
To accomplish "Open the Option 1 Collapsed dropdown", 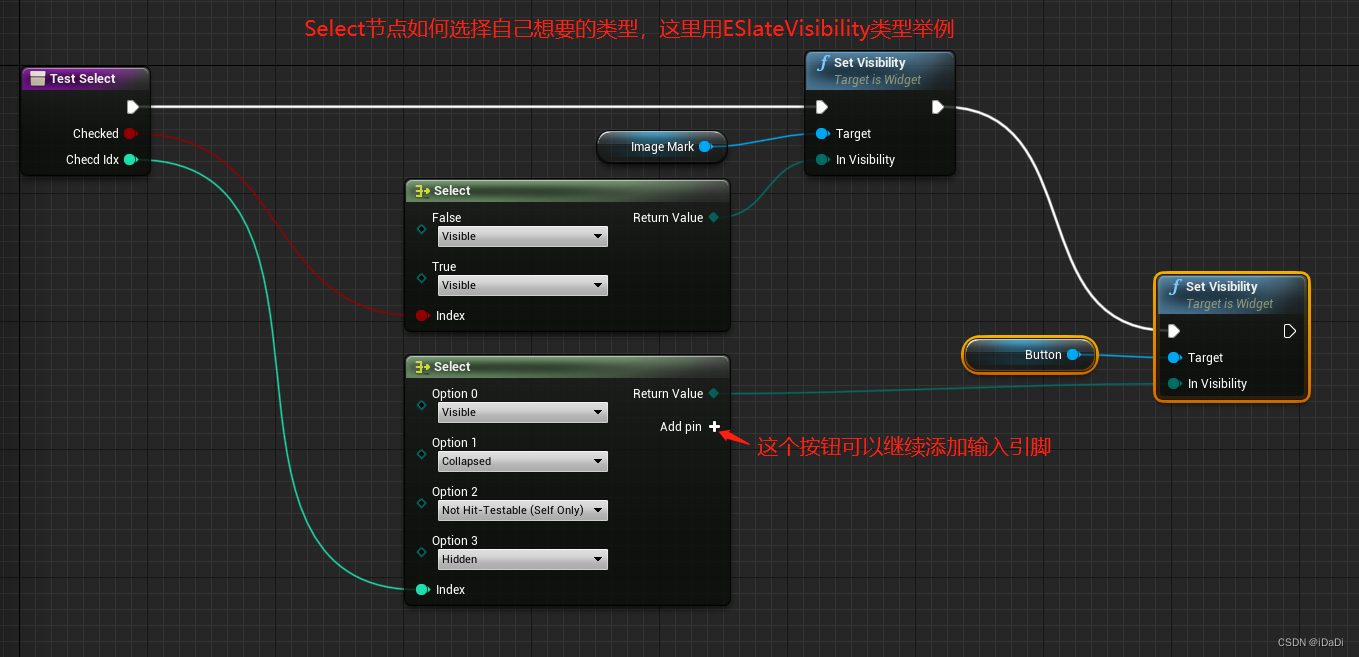I will (x=522, y=461).
